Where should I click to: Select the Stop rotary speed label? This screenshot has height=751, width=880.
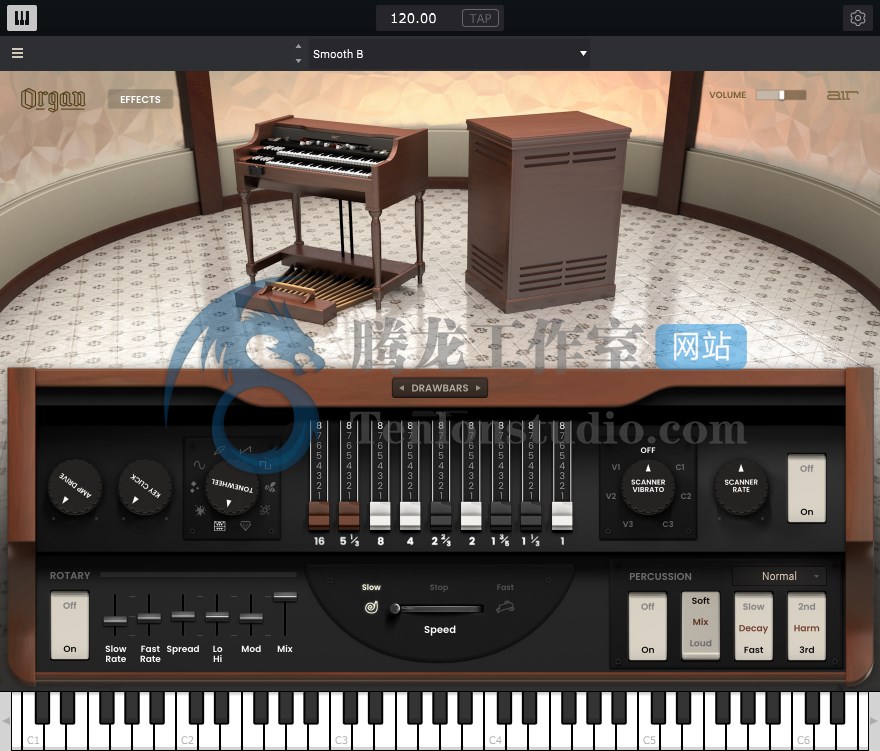439,587
